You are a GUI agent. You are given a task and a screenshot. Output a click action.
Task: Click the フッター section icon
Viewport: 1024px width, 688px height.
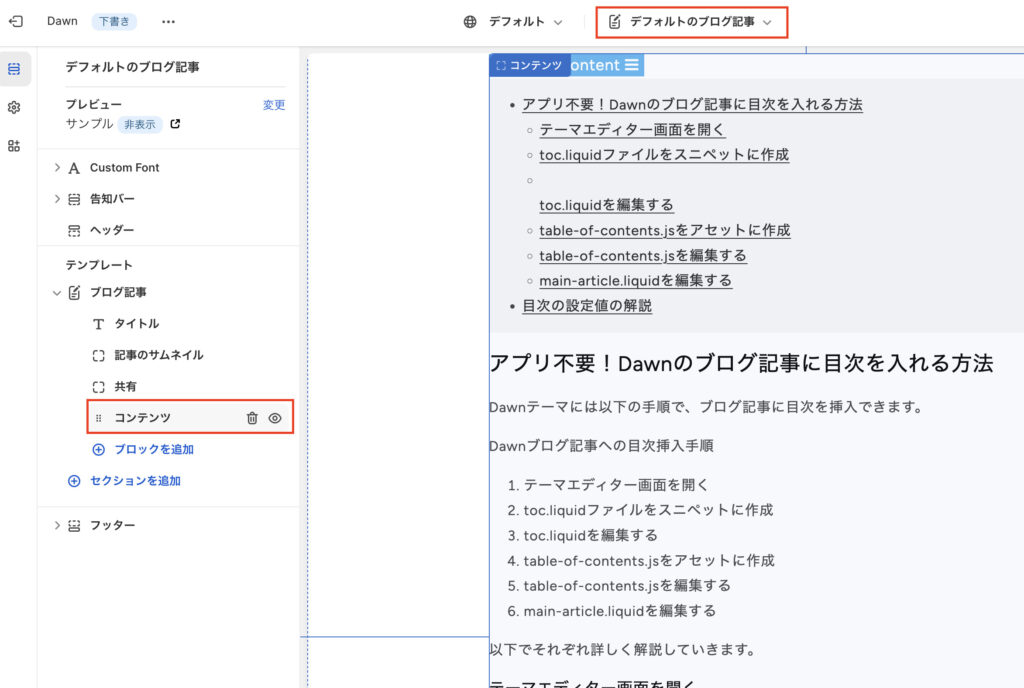pyautogui.click(x=74, y=525)
